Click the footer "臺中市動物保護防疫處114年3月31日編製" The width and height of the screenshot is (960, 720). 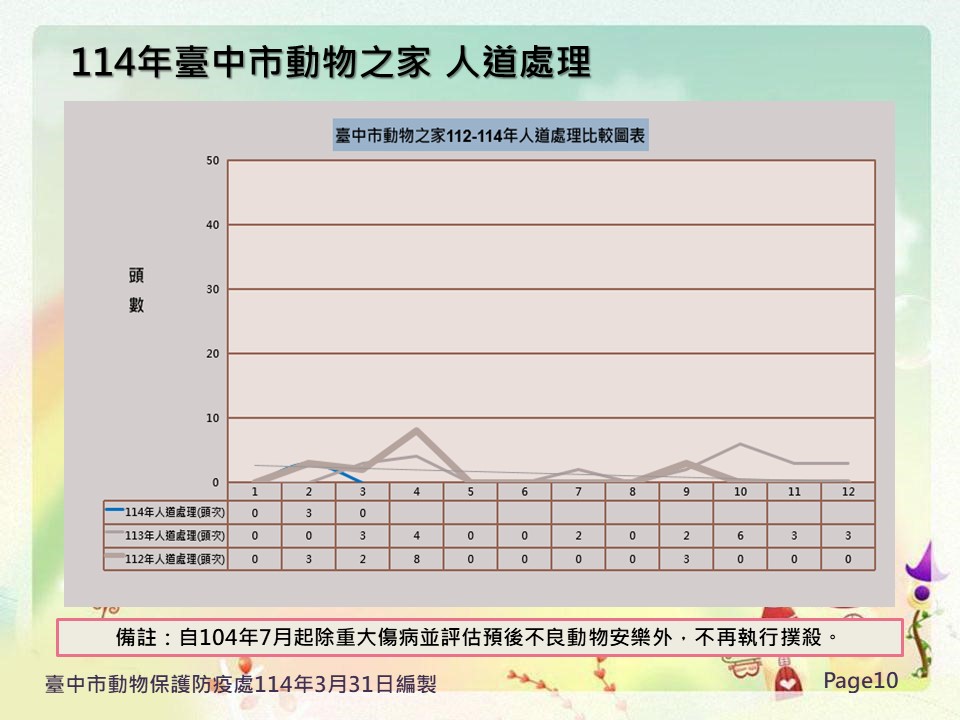241,684
